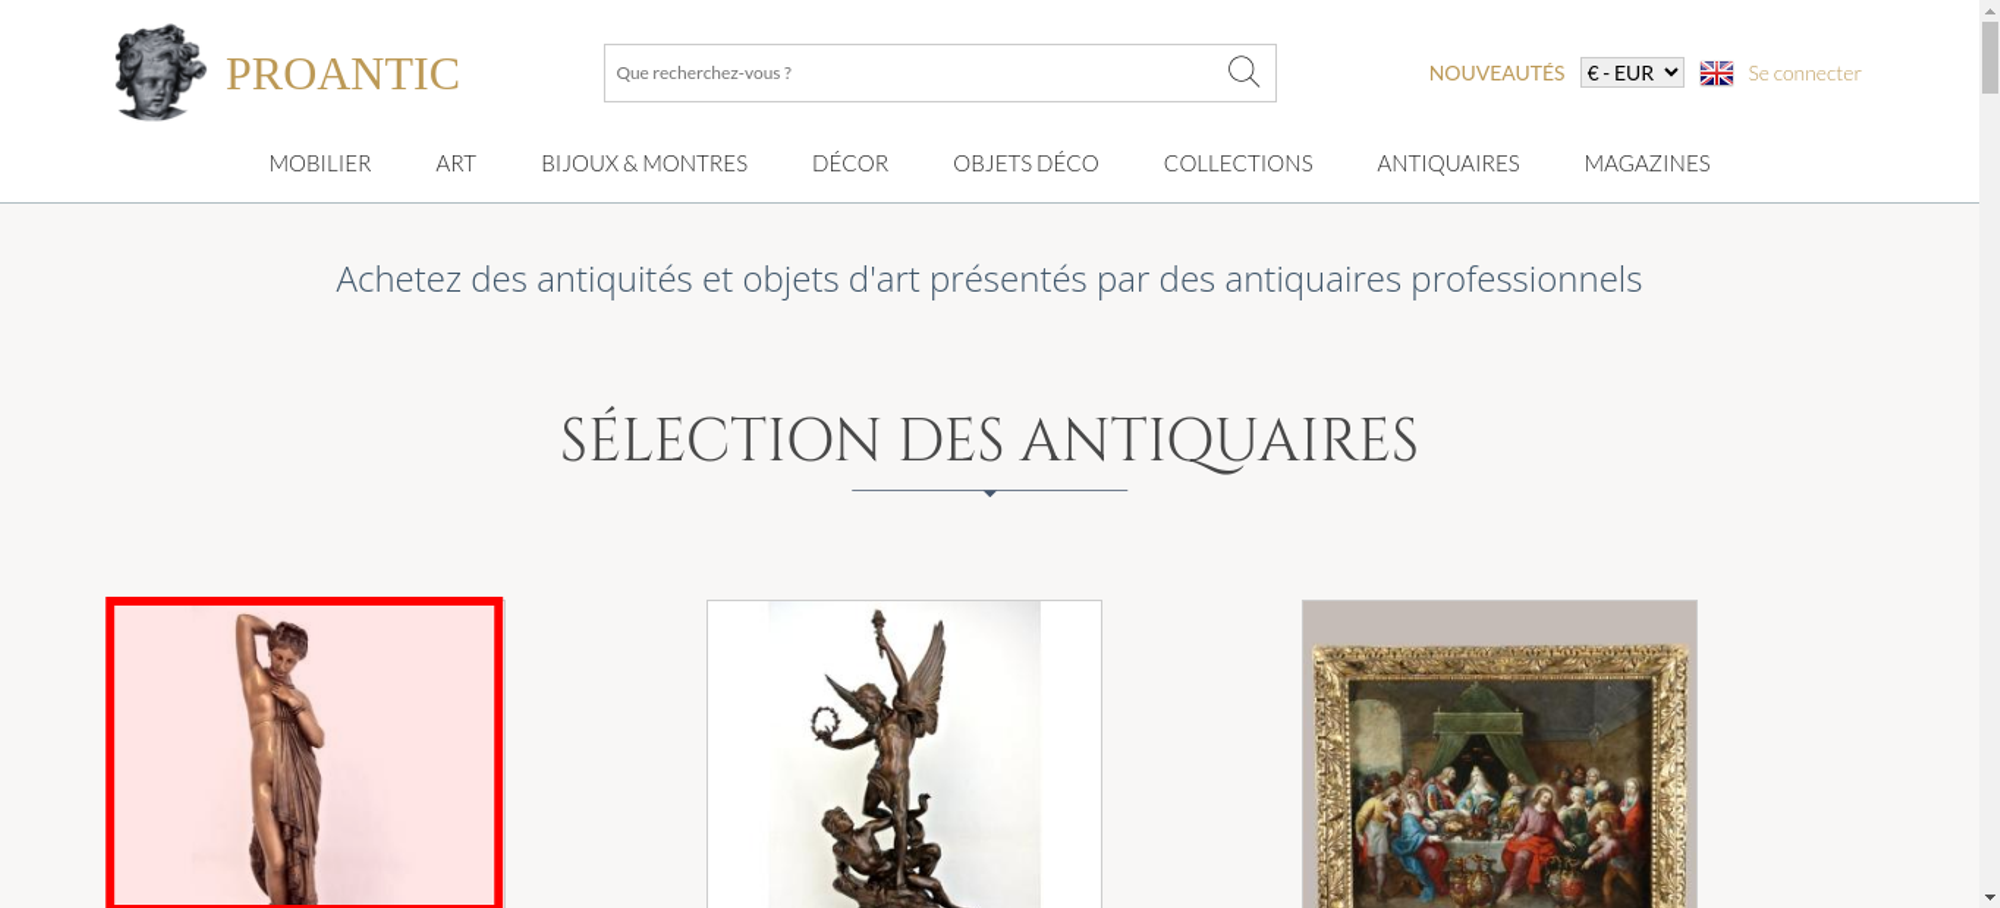The height and width of the screenshot is (908, 2000).
Task: View the winged figure bronze sculpture
Action: (904, 754)
